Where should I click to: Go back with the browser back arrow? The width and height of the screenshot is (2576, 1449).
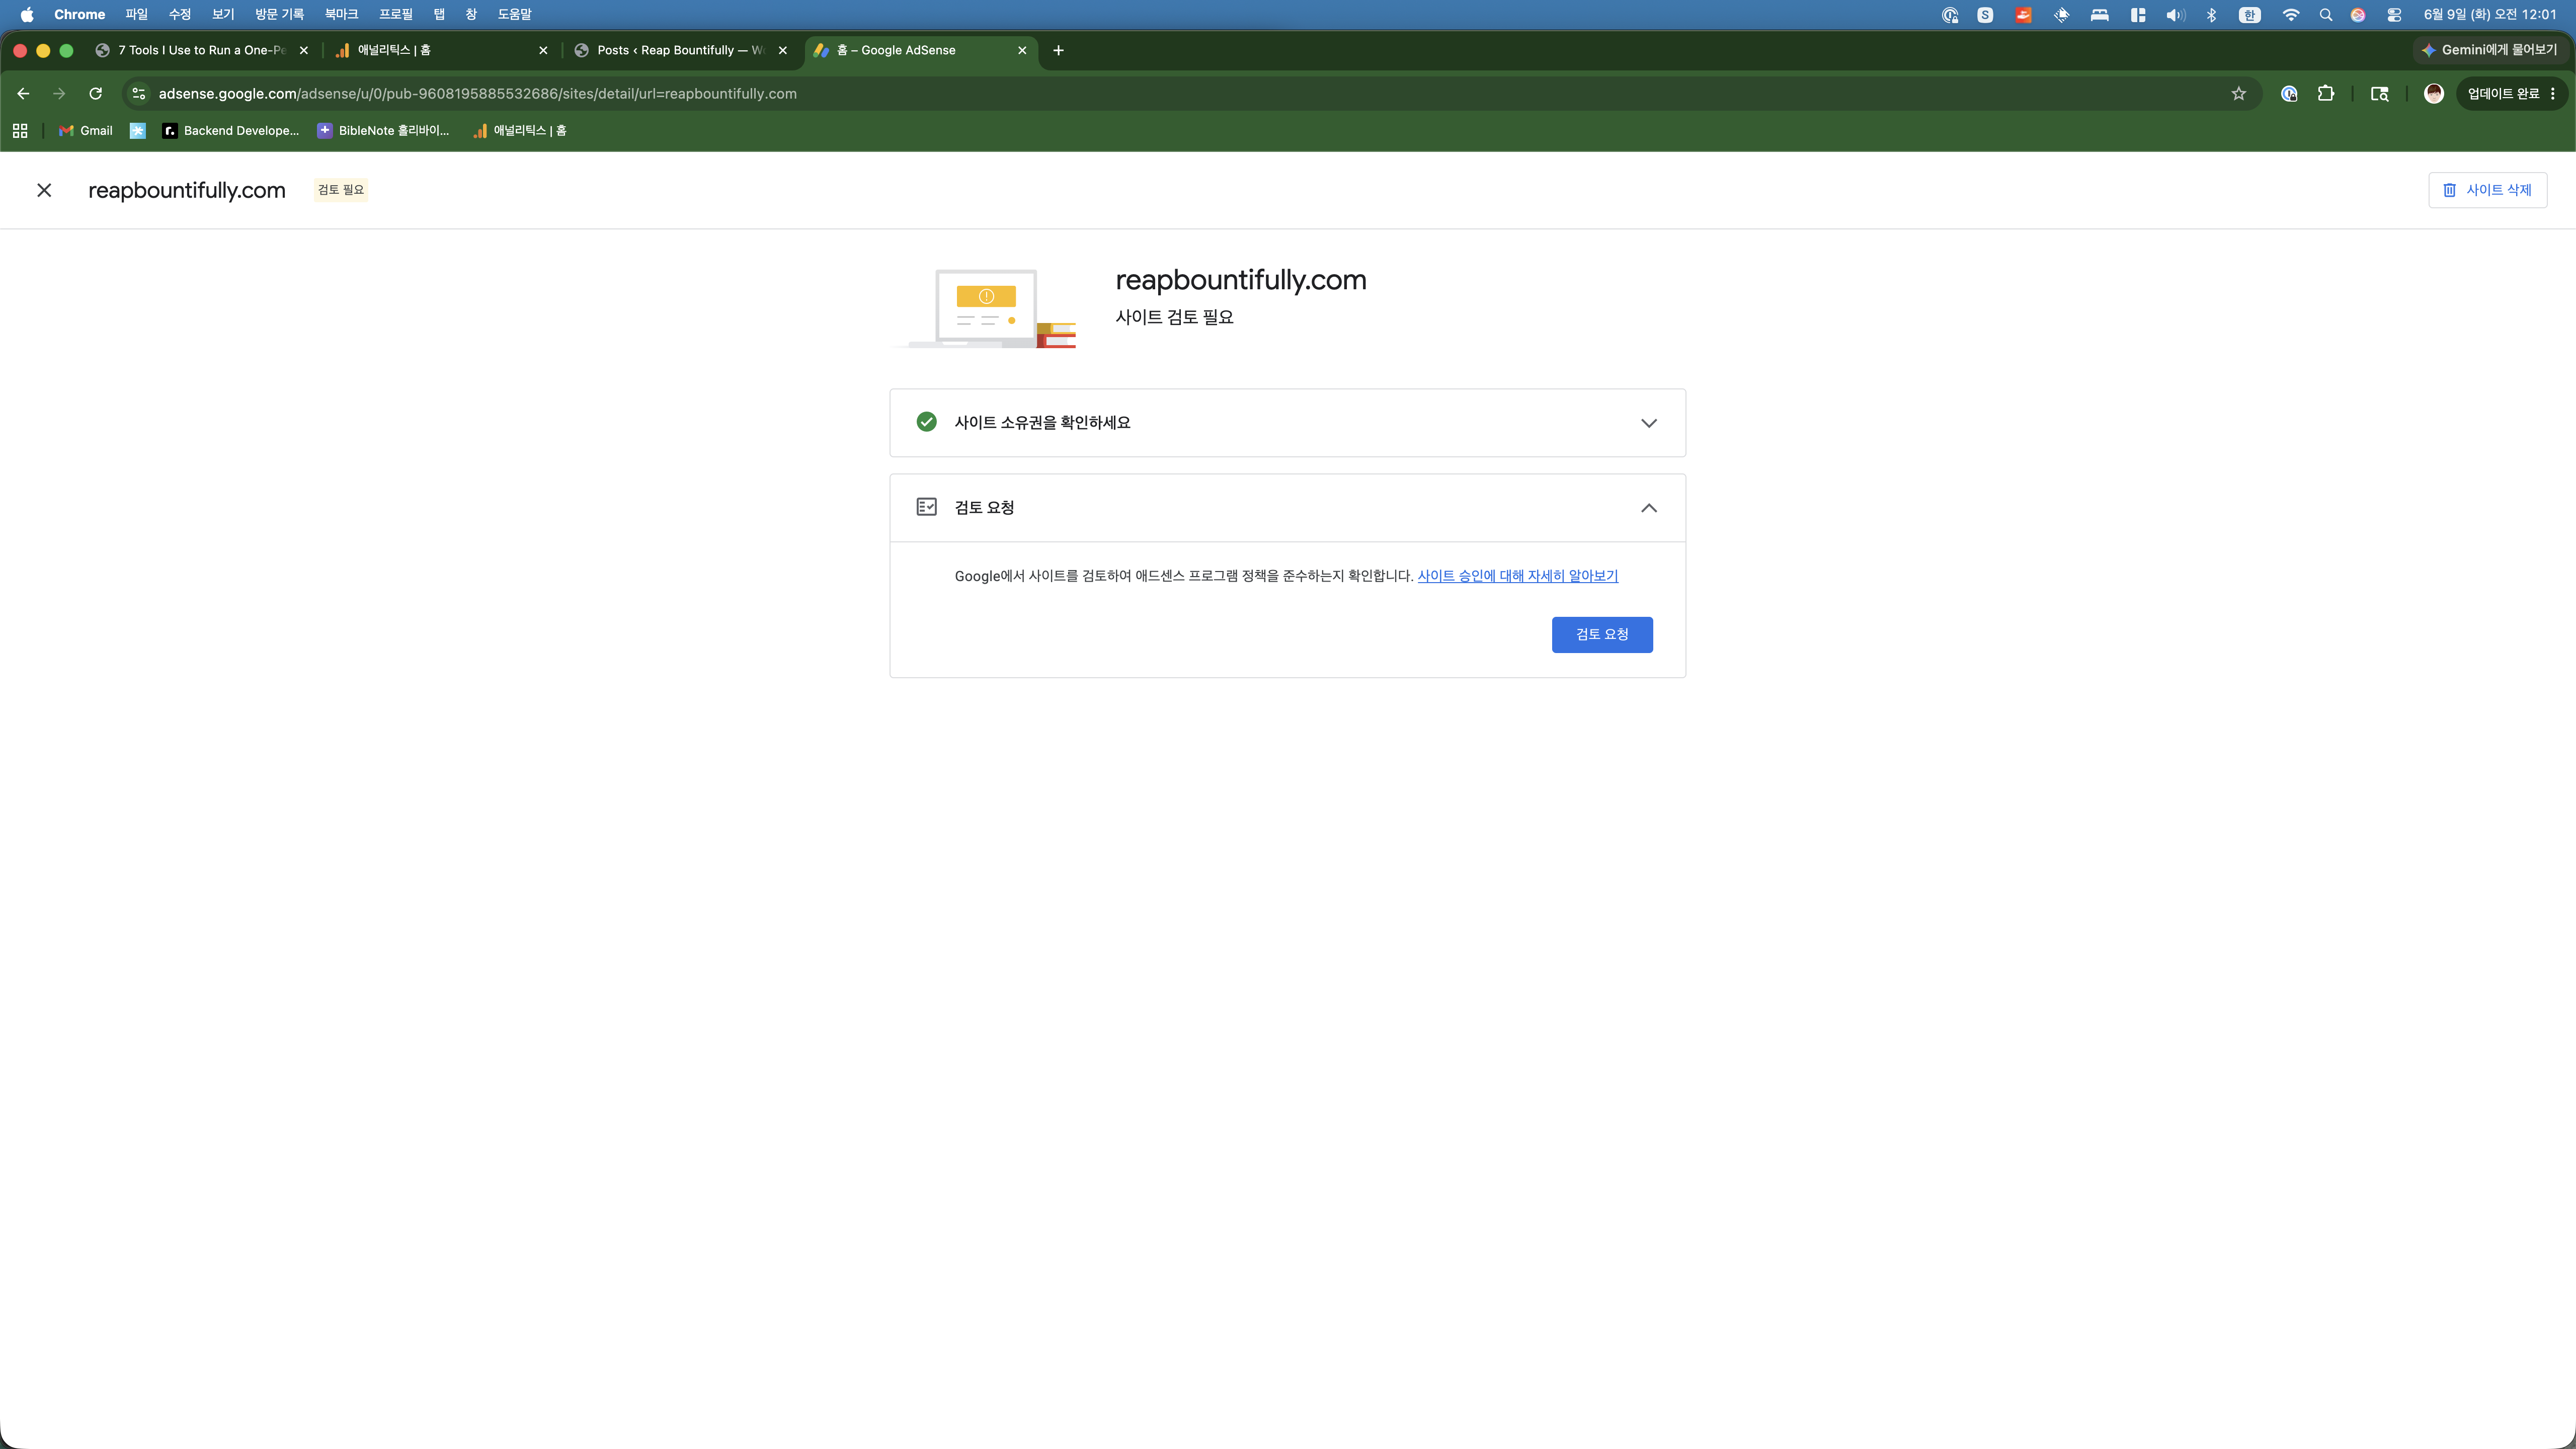(23, 94)
